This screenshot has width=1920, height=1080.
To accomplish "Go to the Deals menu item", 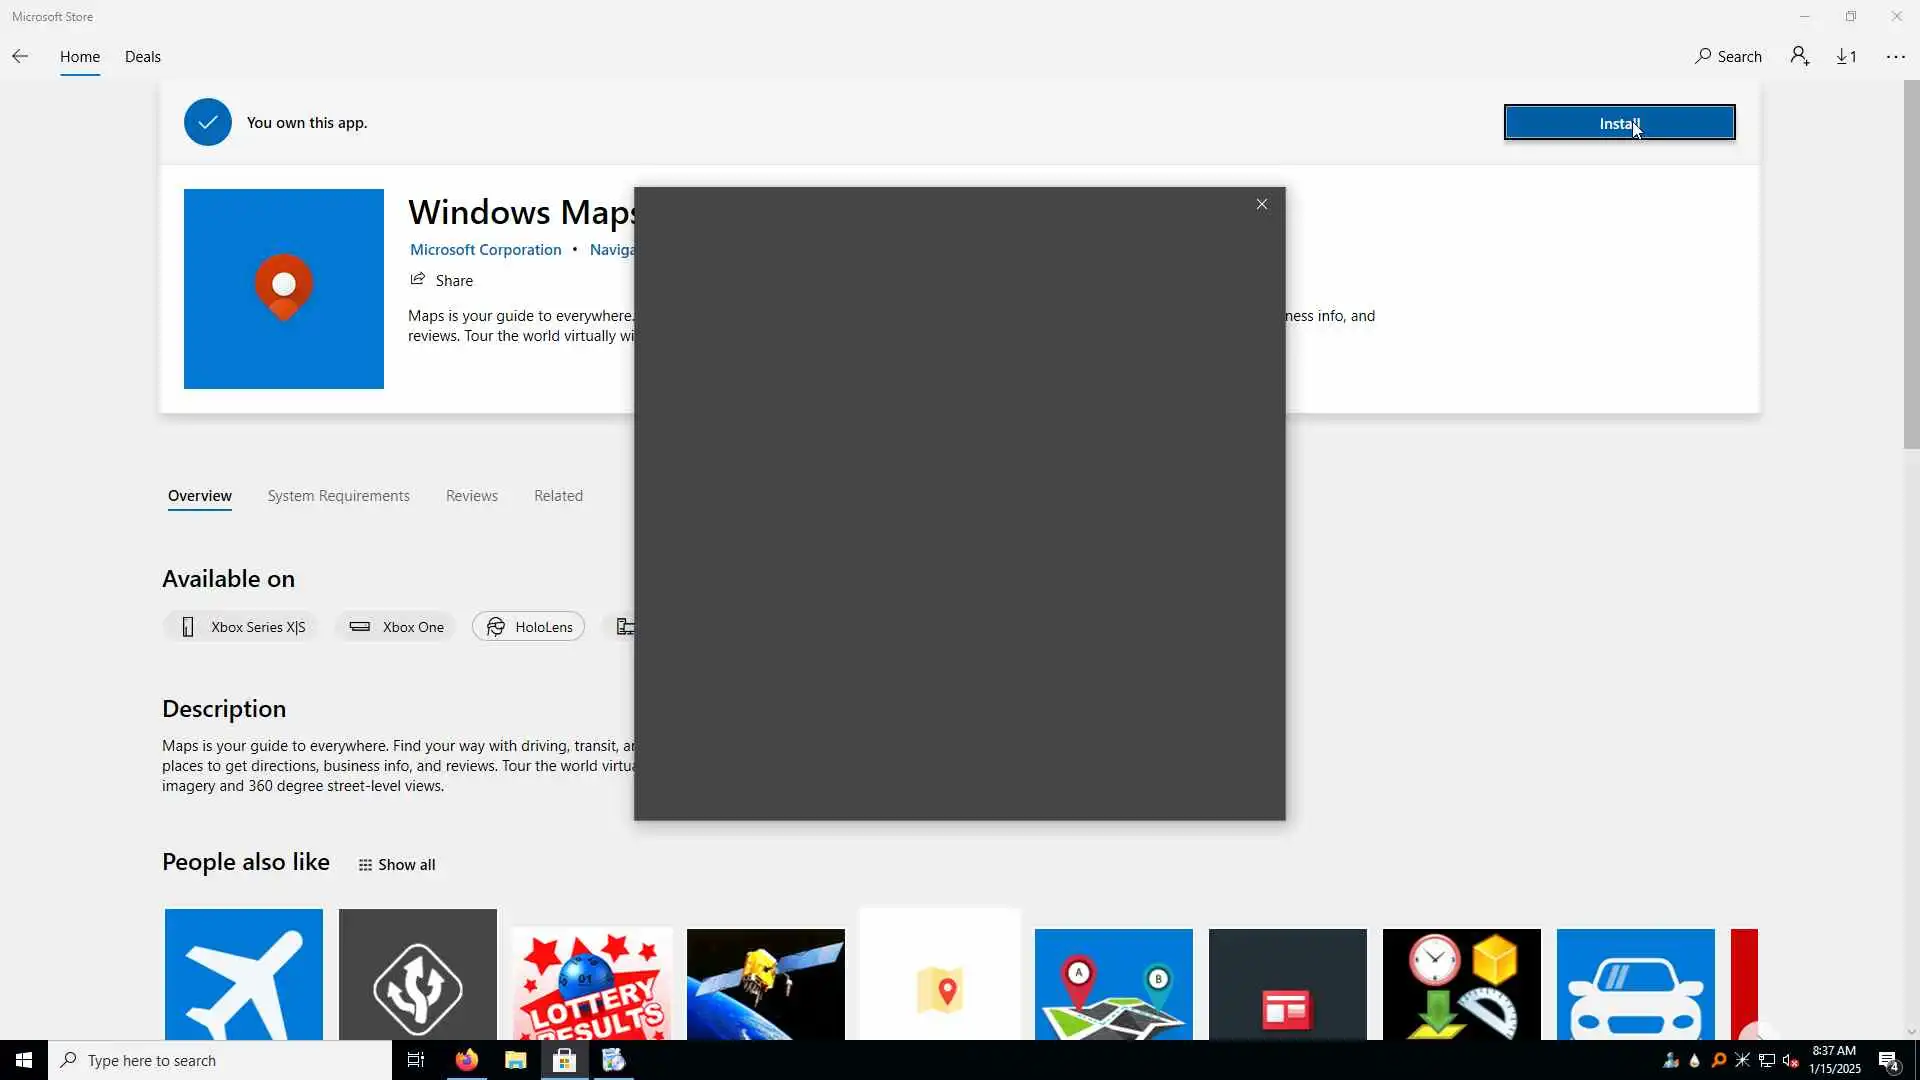I will click(x=142, y=57).
